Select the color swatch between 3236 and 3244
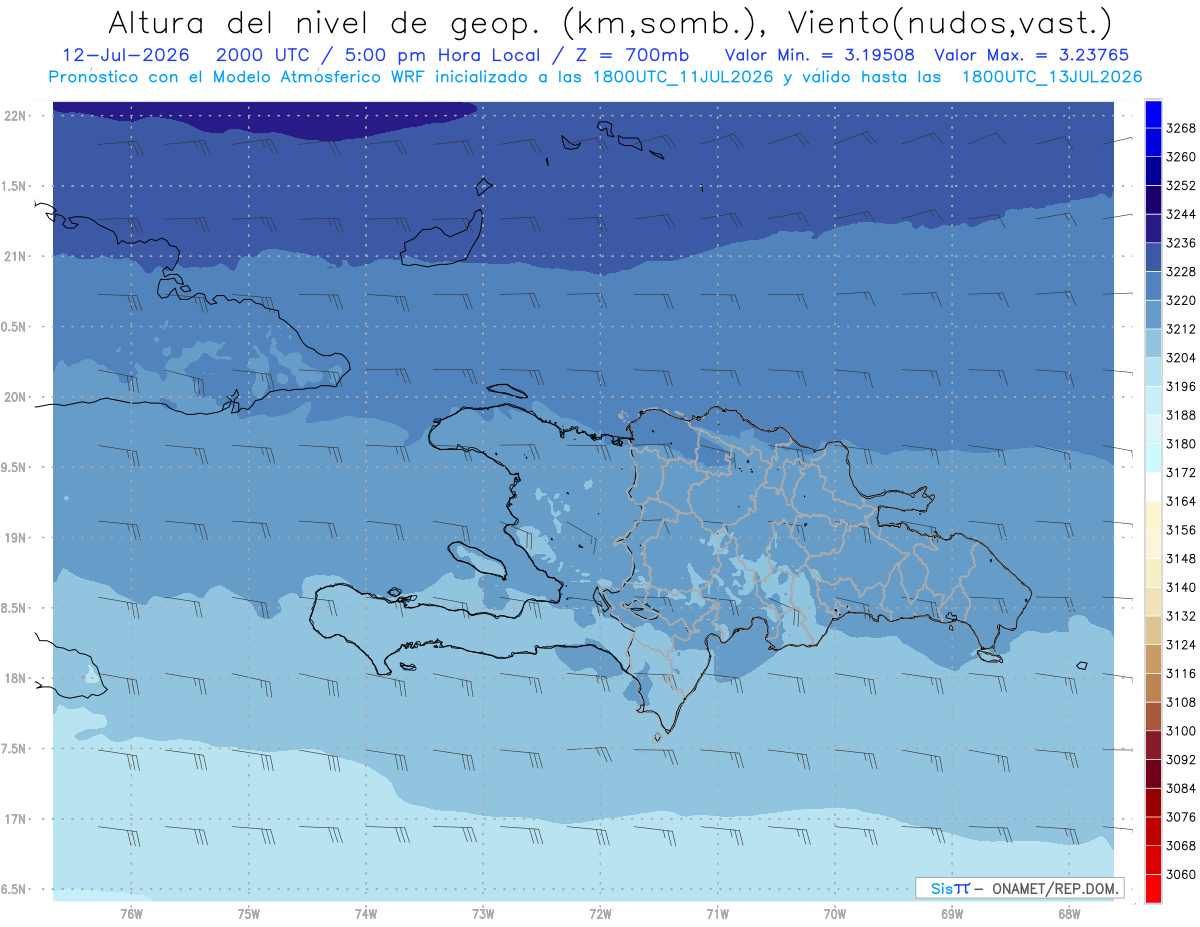Image resolution: width=1200 pixels, height=927 pixels. coord(1153,229)
